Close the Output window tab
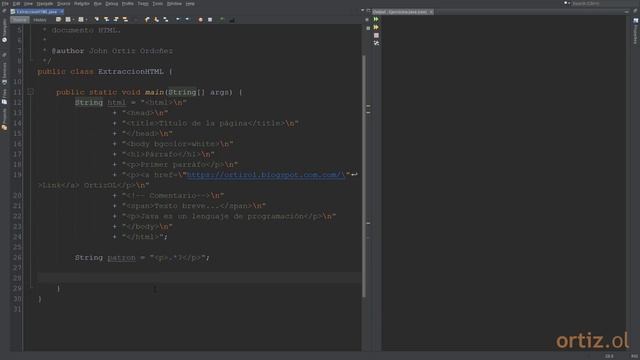This screenshot has height=360, width=640. pos(431,12)
